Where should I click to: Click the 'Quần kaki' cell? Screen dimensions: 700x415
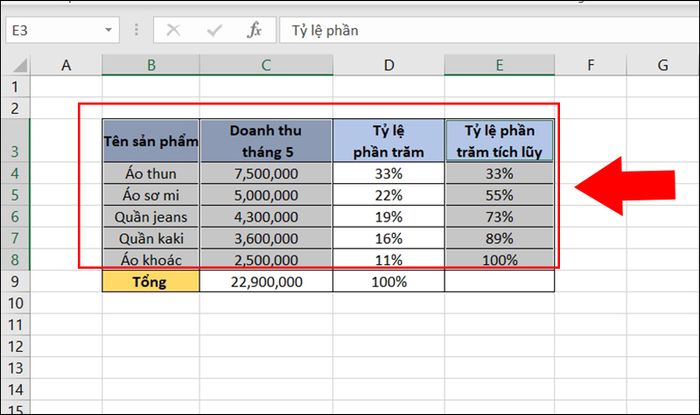pos(151,238)
